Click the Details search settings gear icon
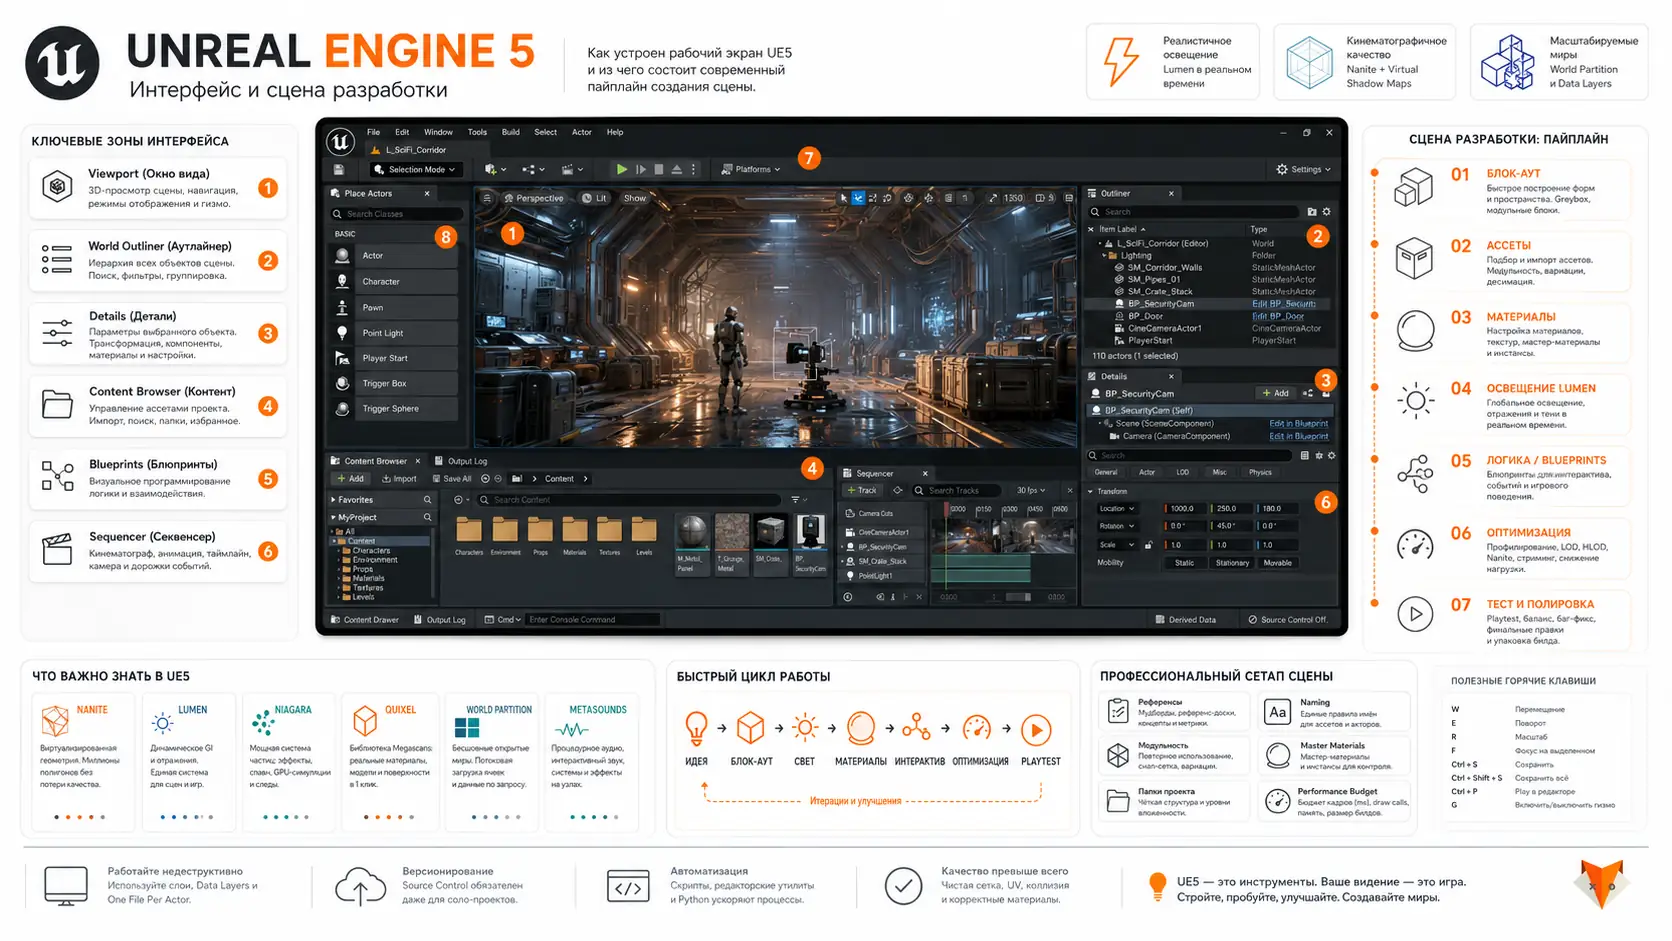This screenshot has width=1672, height=941. [x=1331, y=455]
